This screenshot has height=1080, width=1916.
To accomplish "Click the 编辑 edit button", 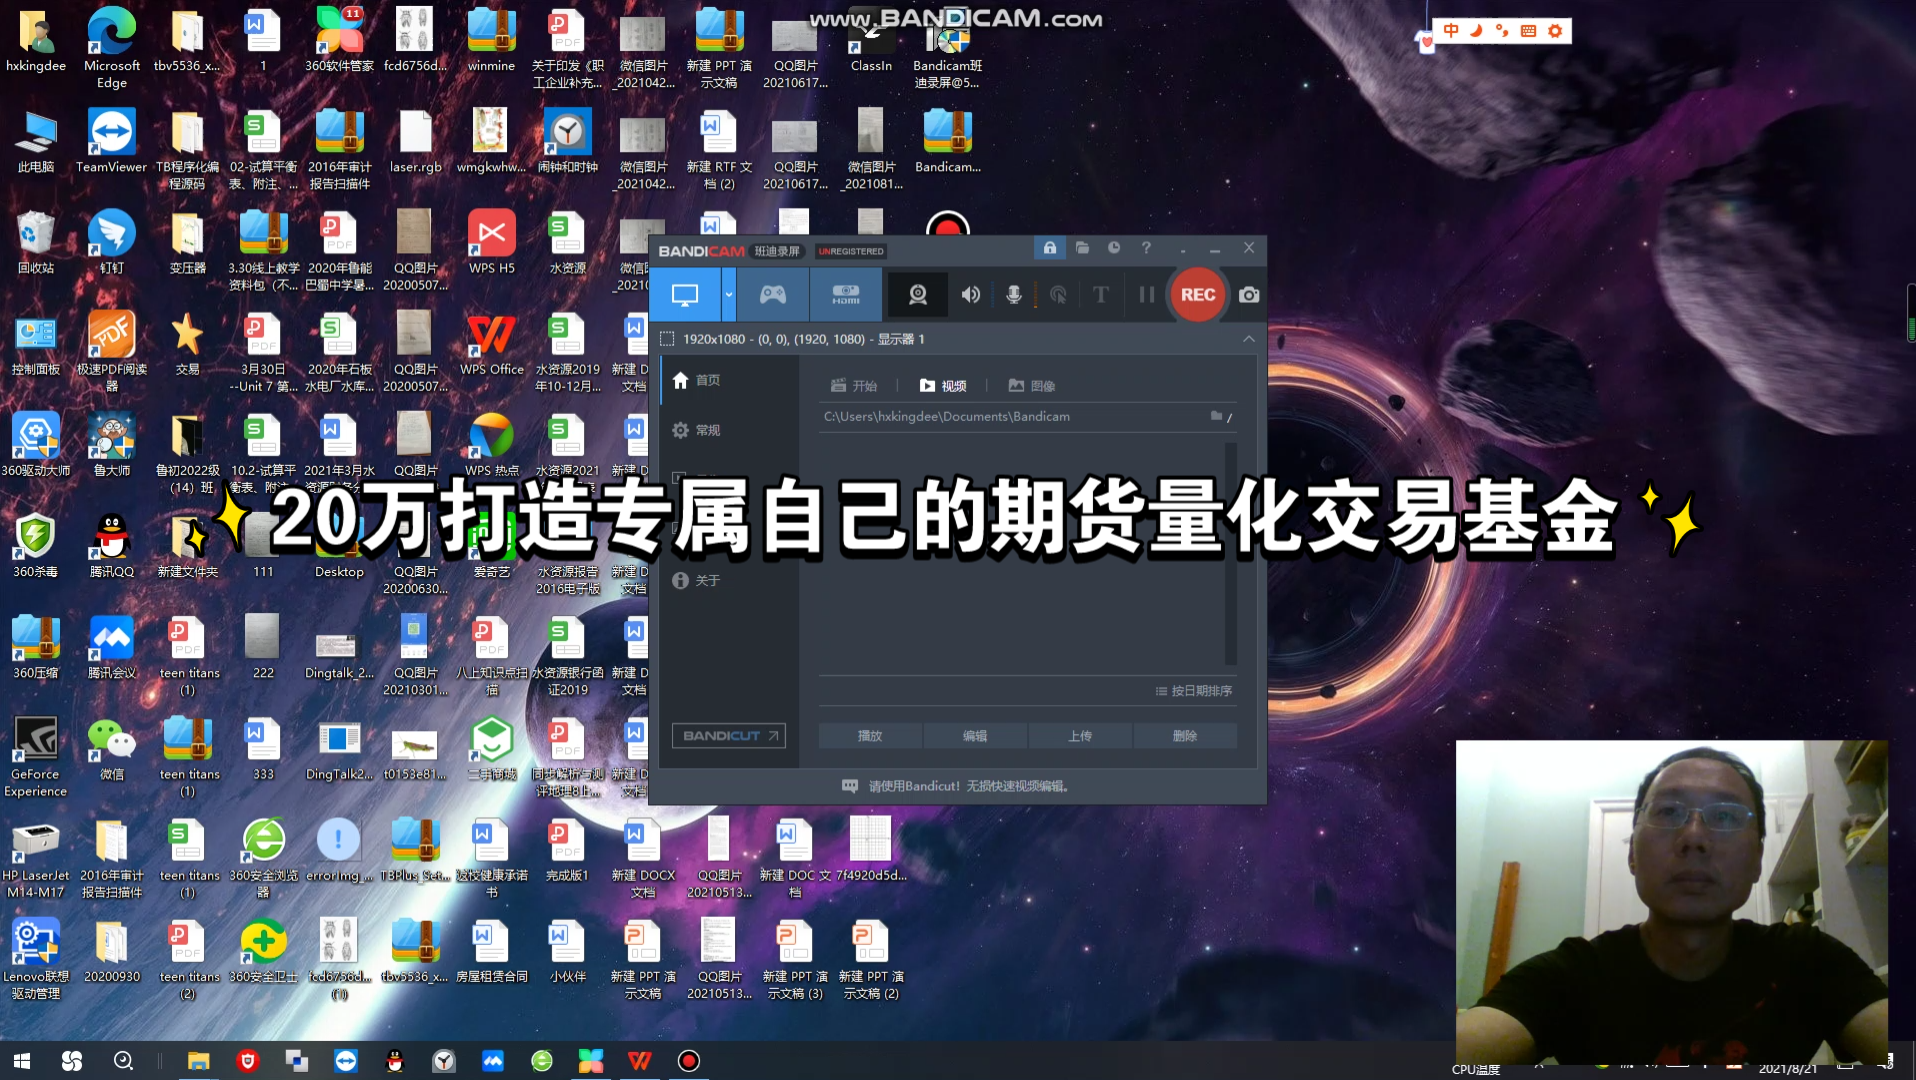I will 975,736.
